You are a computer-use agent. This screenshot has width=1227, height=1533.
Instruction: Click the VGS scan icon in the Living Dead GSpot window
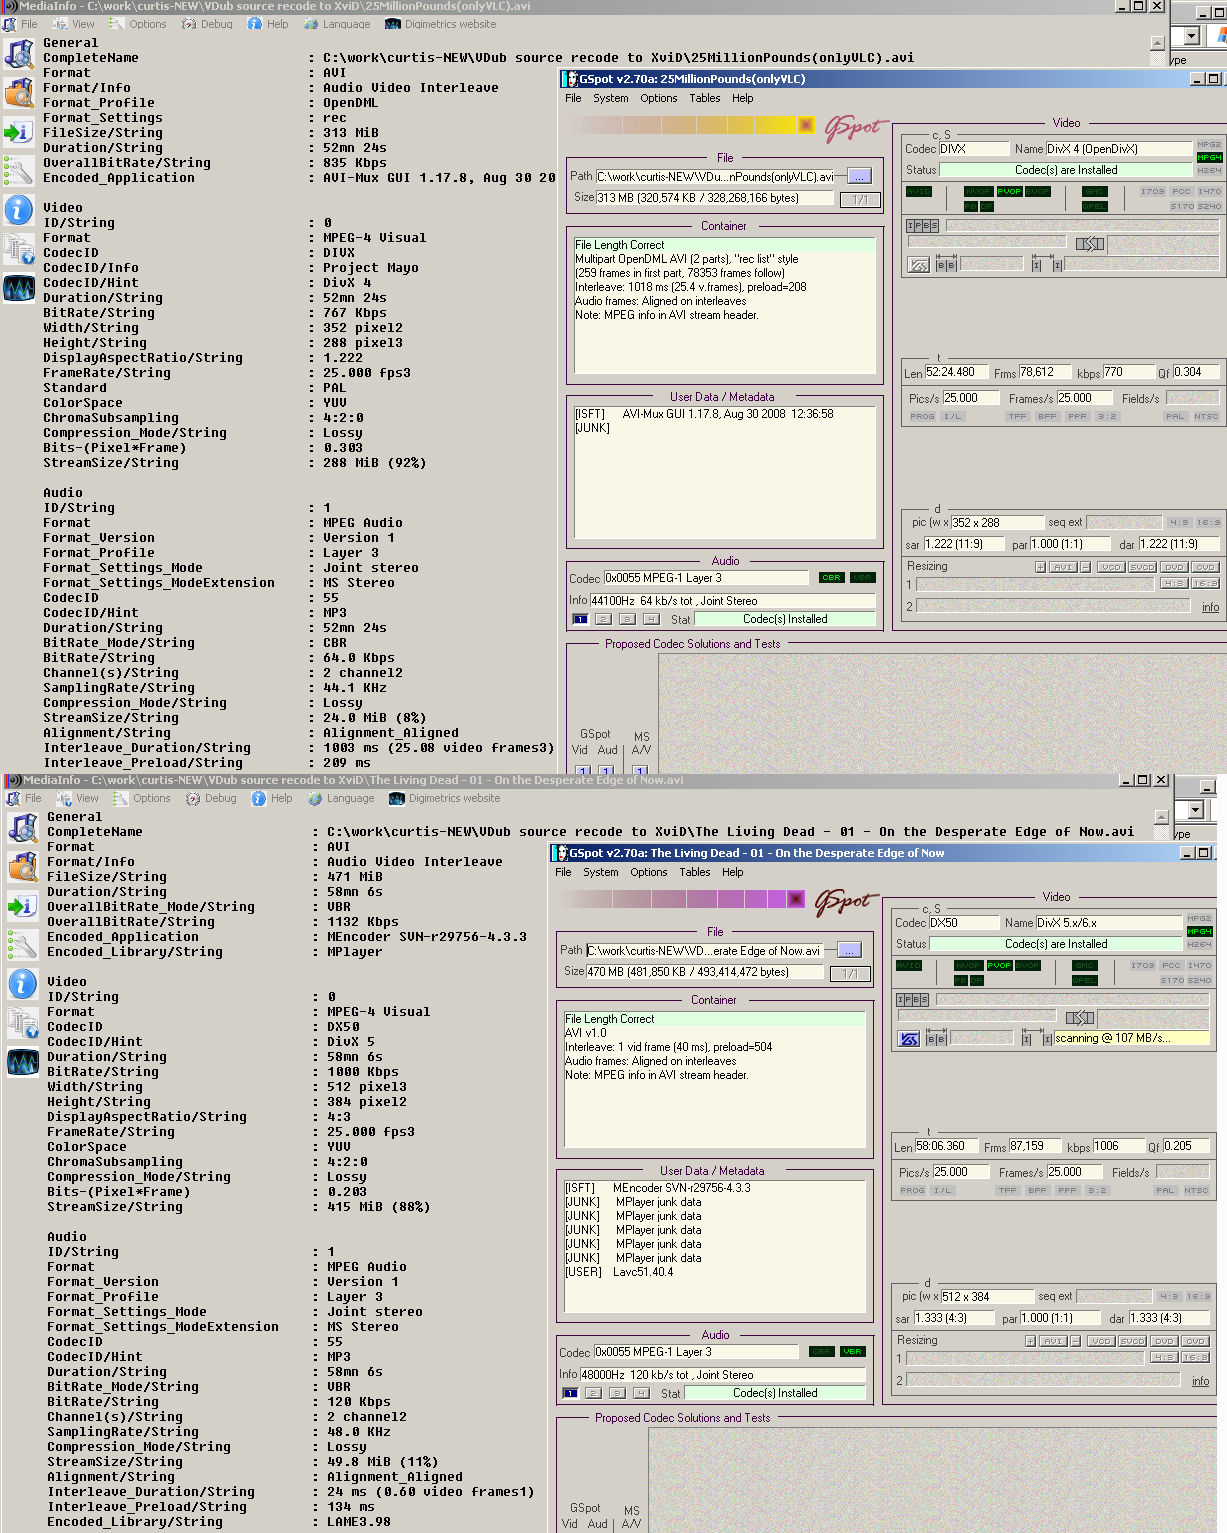[909, 1039]
